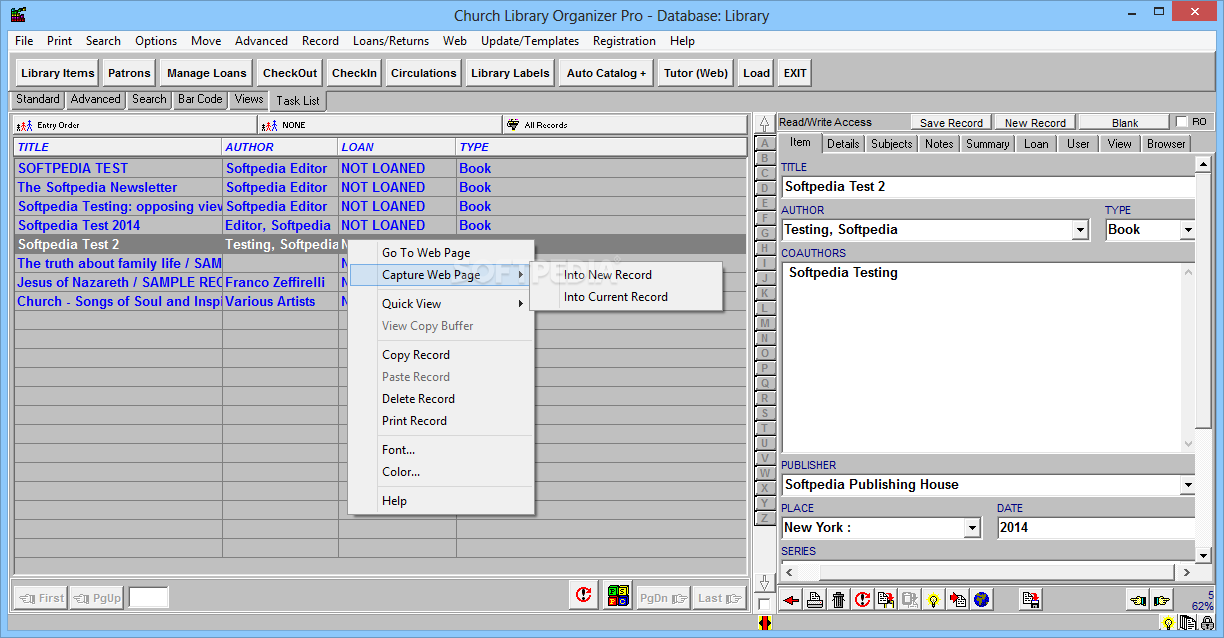
Task: Click the EXIT toolbar button
Action: [x=795, y=73]
